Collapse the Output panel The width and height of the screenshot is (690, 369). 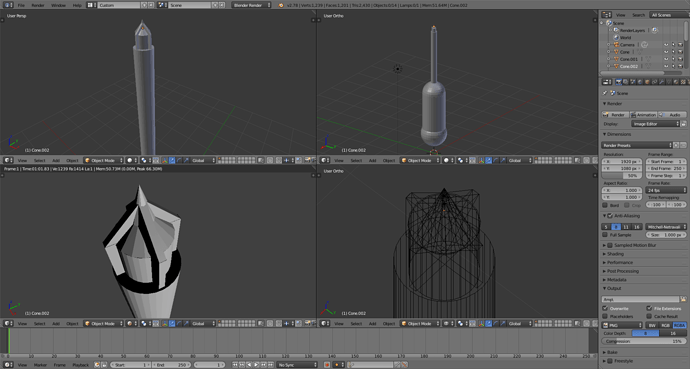click(x=613, y=289)
